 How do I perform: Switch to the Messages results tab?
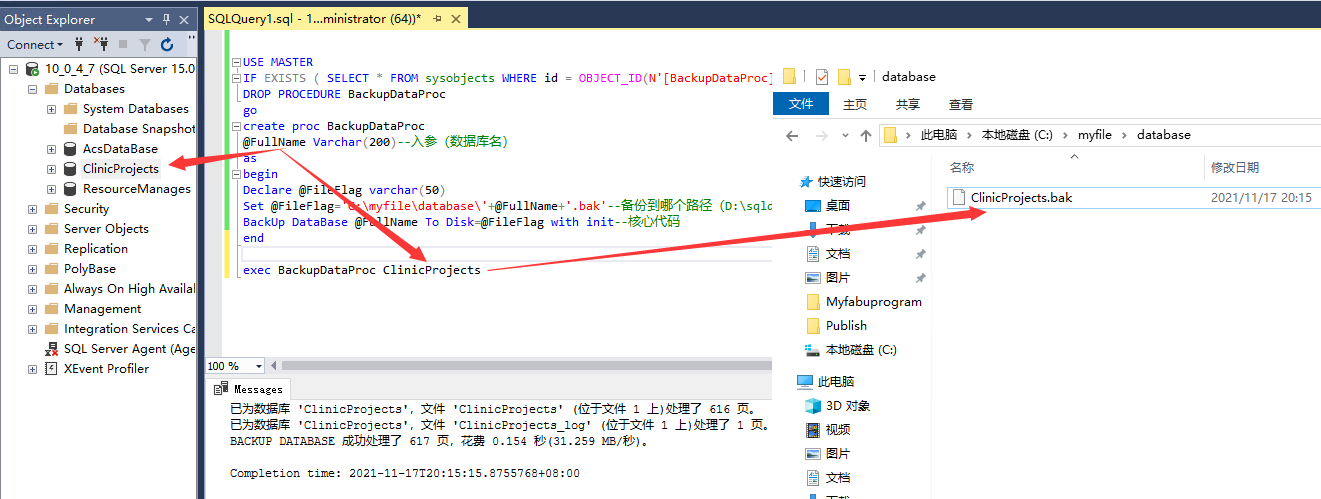[x=250, y=389]
